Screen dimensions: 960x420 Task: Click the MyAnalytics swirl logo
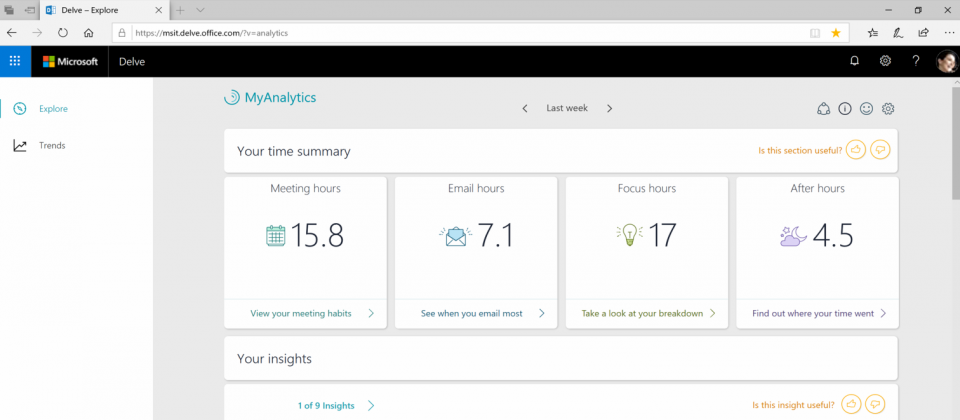(x=231, y=97)
